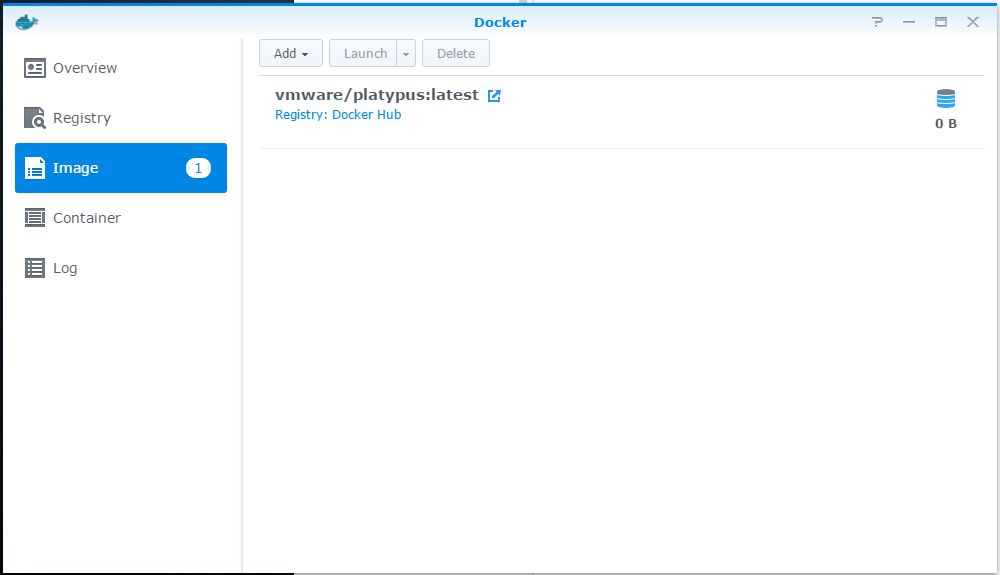Click the Docker whale logo in title bar
Screen dimensions: 1000x575
tap(26, 22)
